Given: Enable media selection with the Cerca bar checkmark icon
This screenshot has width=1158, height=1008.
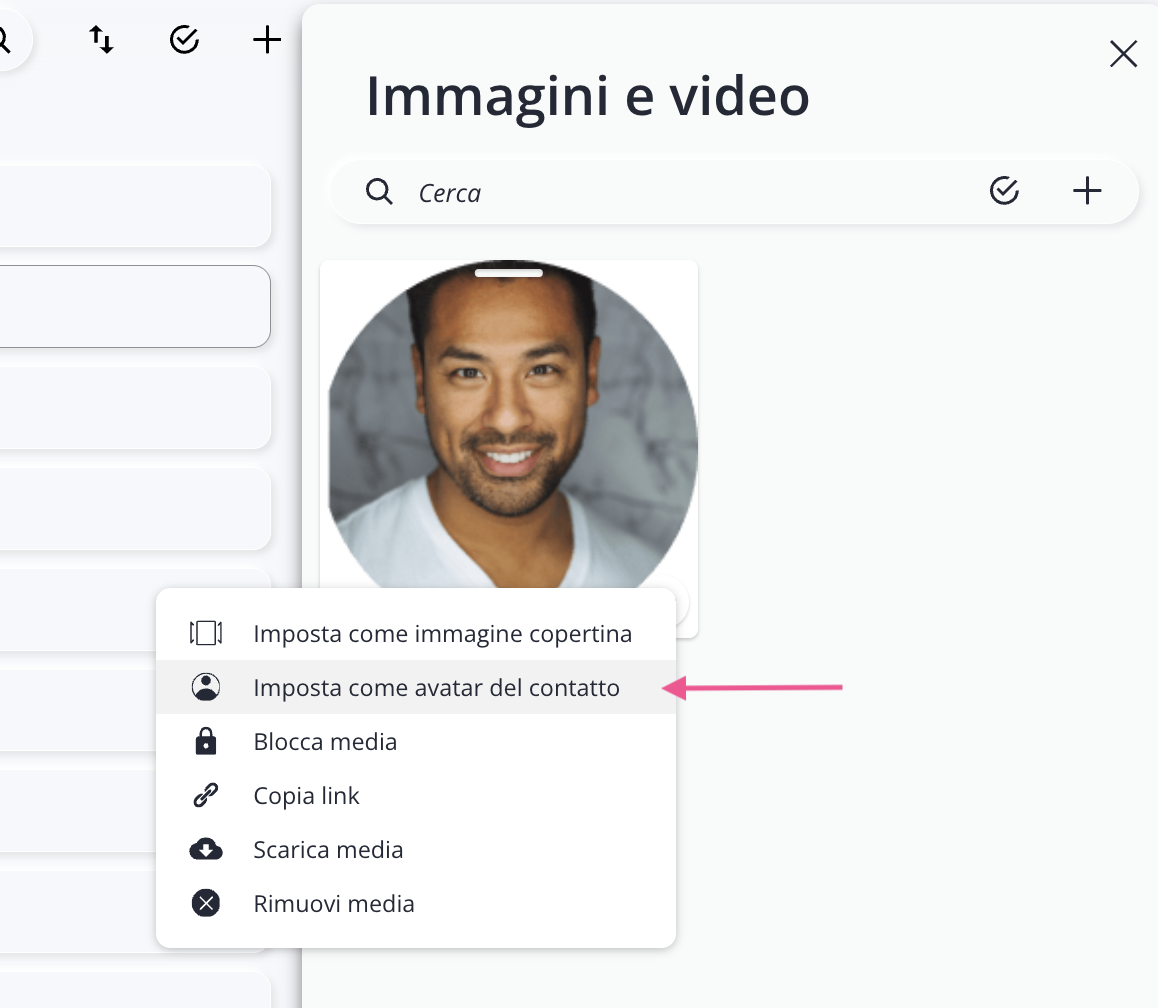Looking at the screenshot, I should tap(1003, 191).
